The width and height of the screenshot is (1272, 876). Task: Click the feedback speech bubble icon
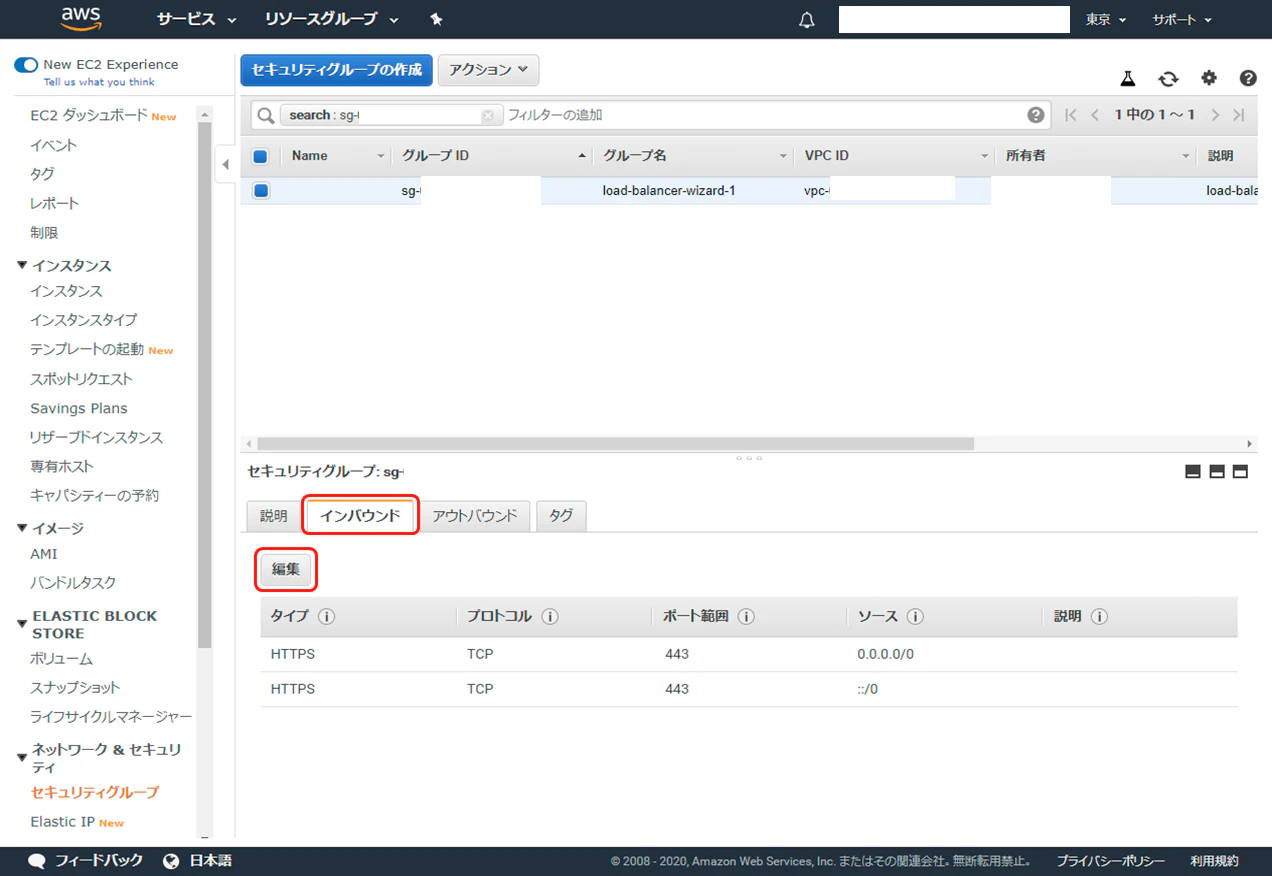[37, 861]
